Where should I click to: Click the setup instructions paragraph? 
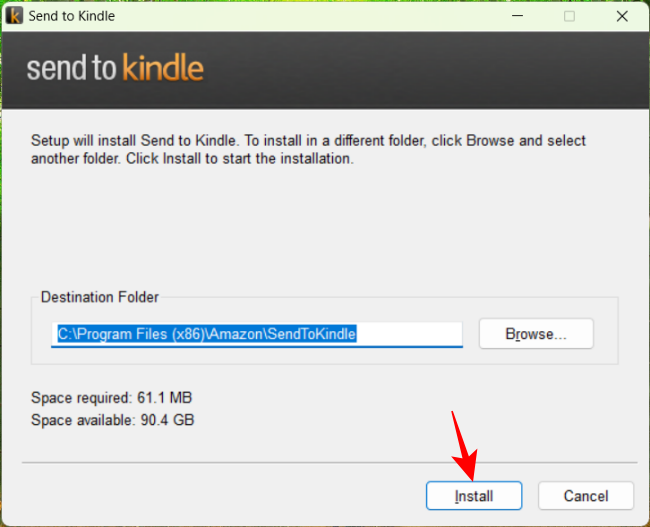(x=308, y=149)
